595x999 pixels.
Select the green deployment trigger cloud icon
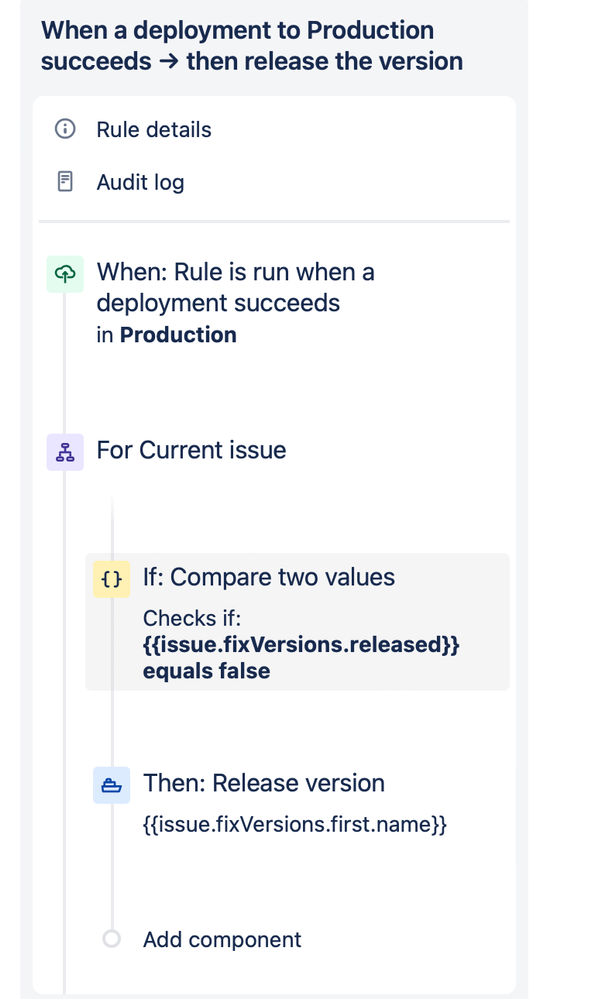(x=65, y=274)
